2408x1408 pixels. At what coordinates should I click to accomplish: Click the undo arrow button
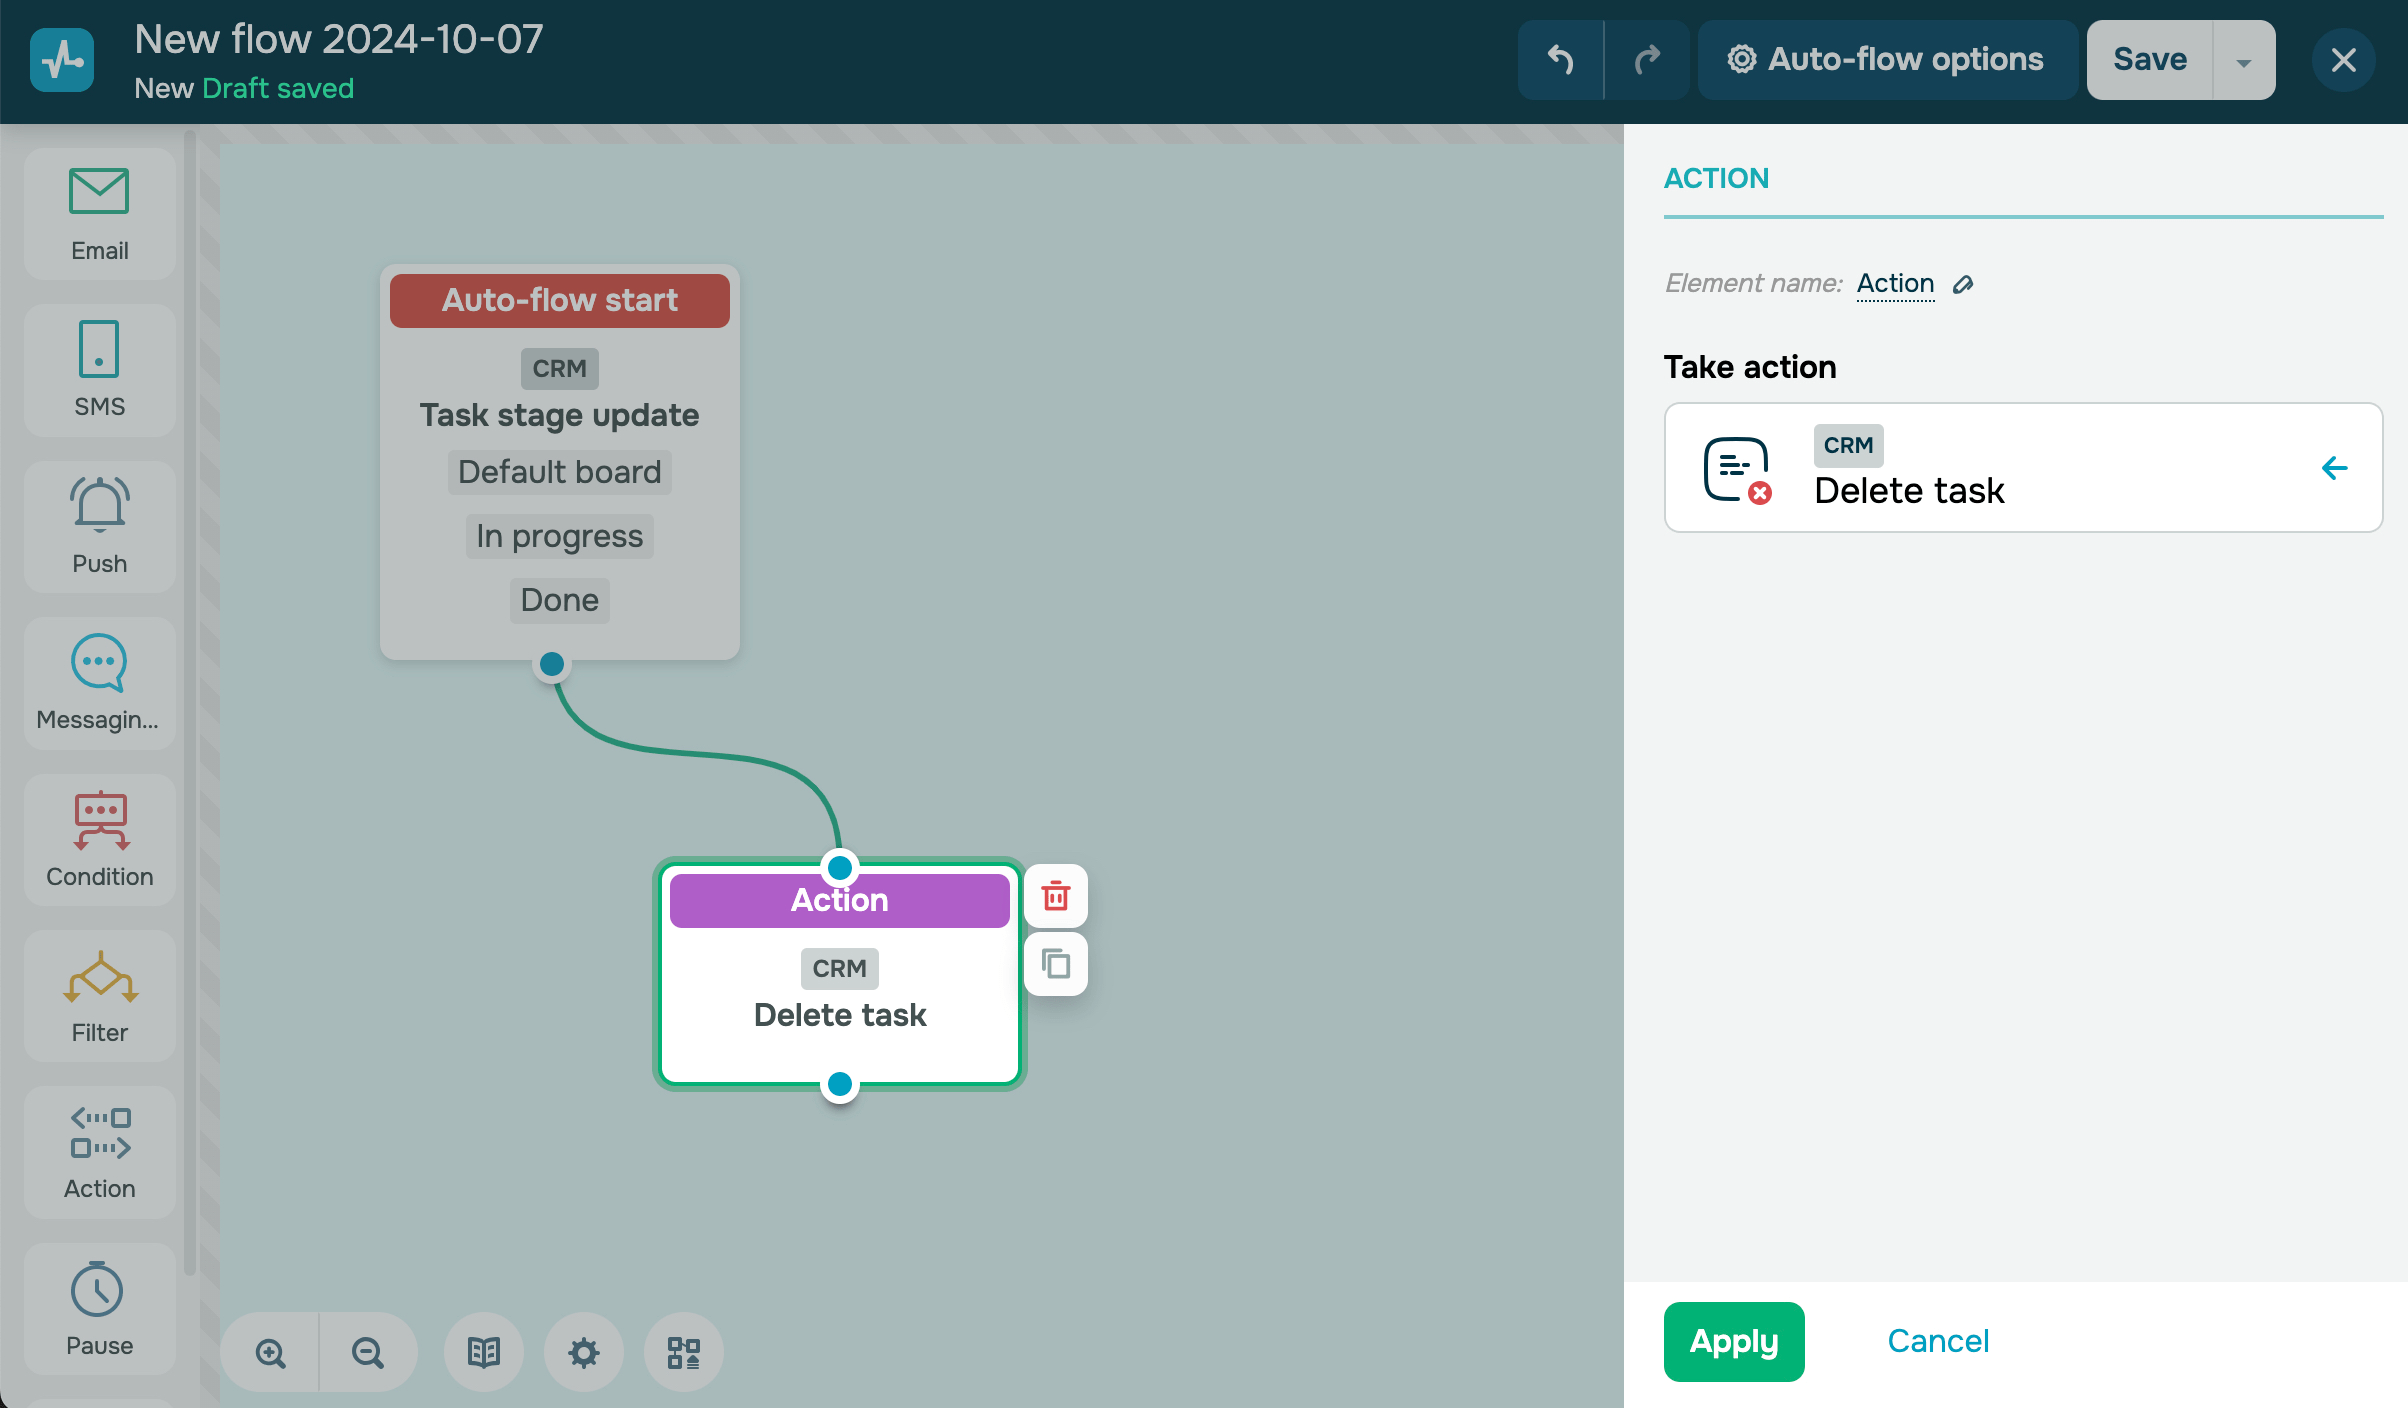click(1561, 60)
